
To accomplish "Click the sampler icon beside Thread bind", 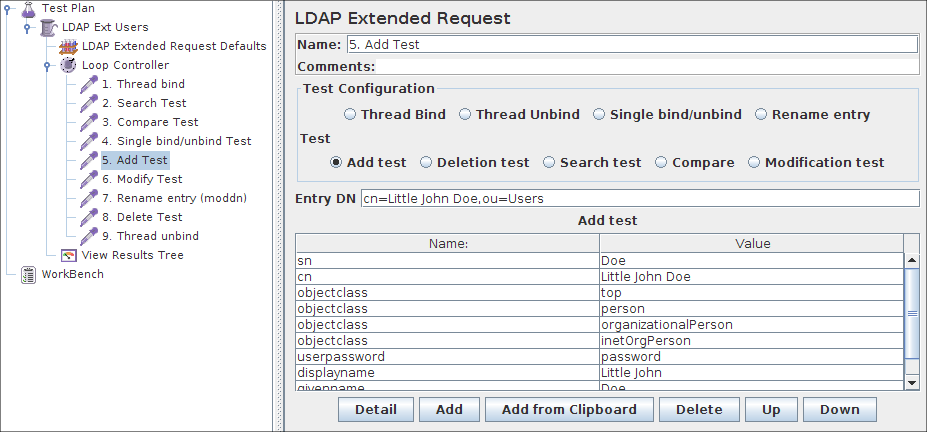I will 88,84.
